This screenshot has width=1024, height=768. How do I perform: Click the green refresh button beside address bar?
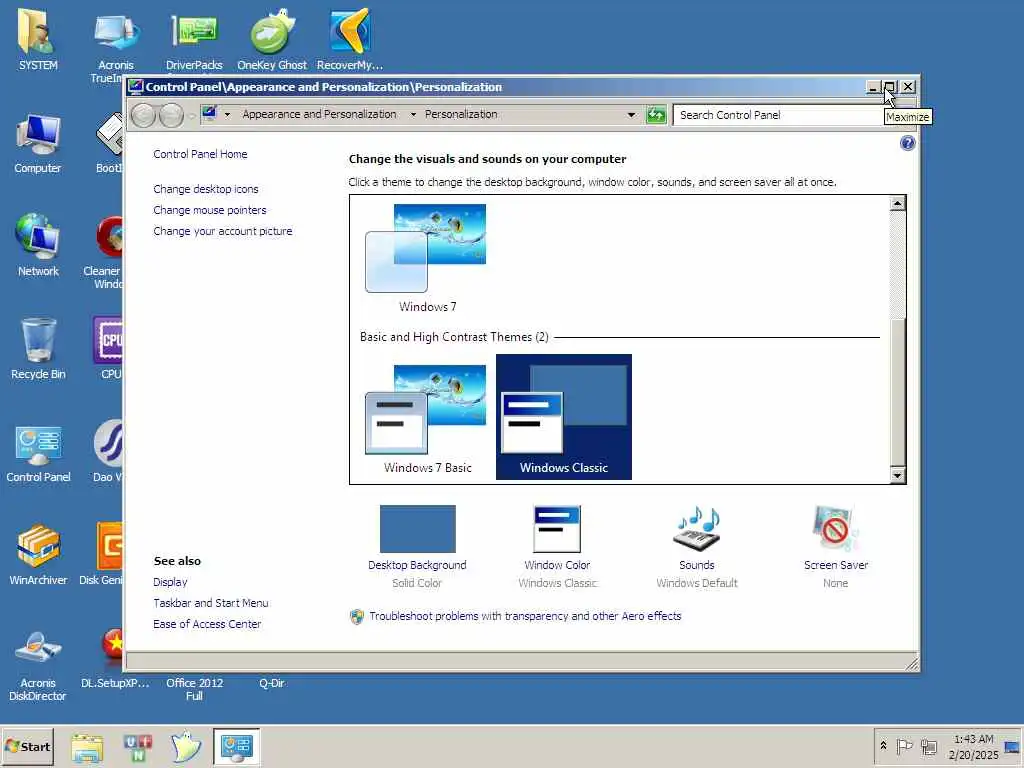pyautogui.click(x=656, y=115)
